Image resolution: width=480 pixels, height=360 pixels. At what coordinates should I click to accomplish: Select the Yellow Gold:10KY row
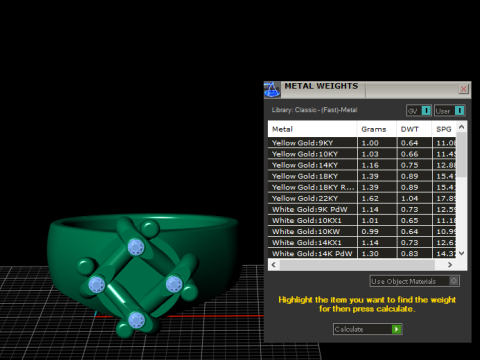point(362,154)
